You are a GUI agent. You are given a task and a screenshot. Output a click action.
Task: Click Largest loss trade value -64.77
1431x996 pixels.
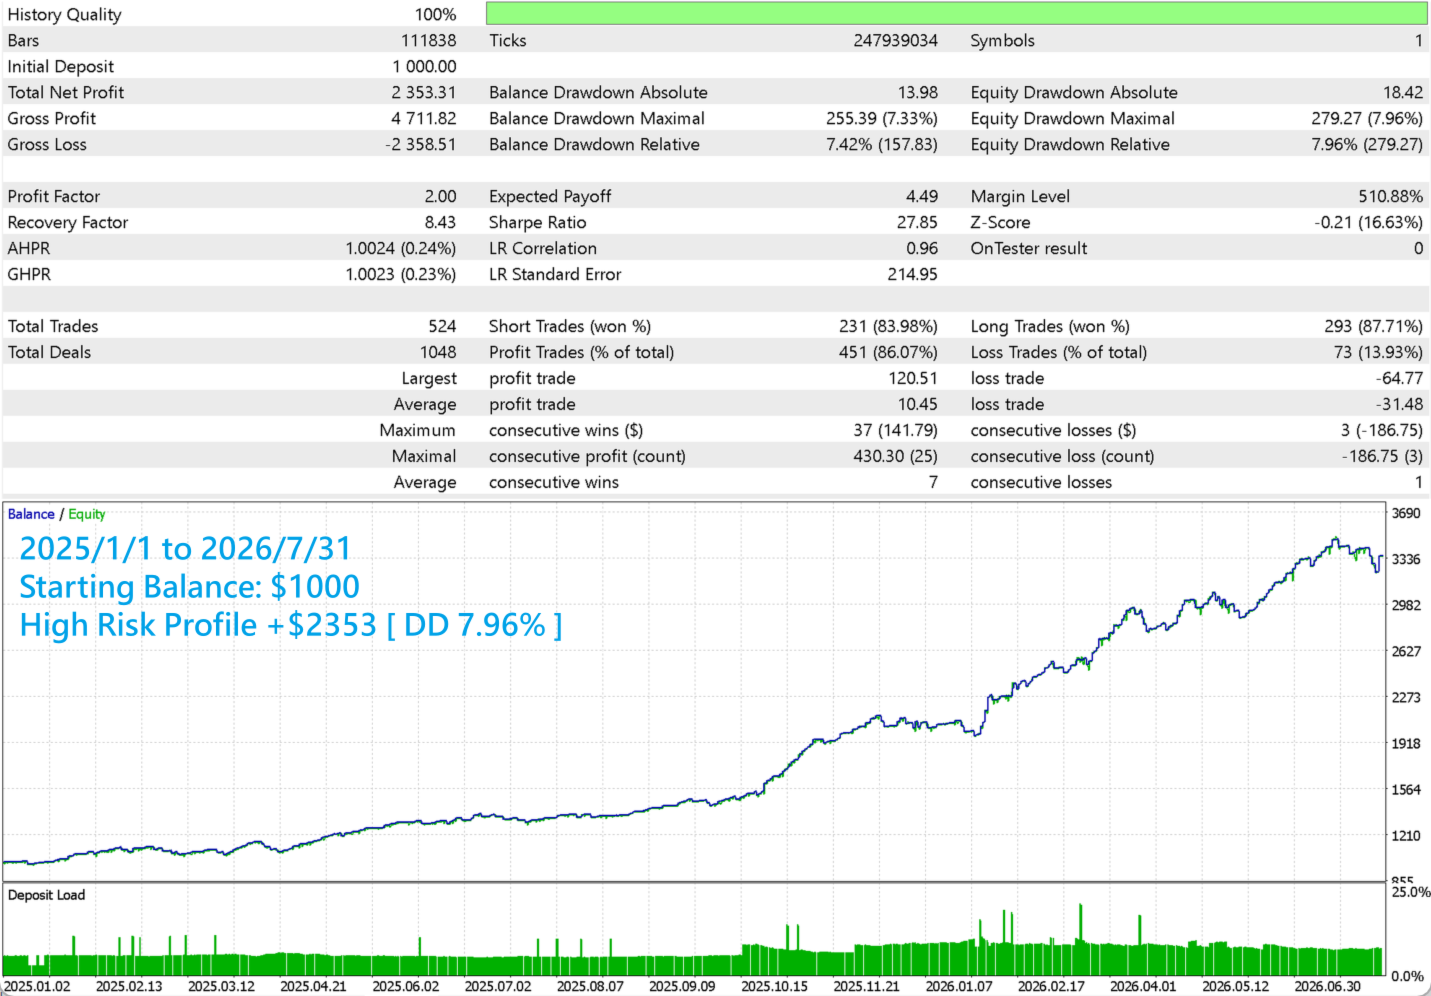tap(1399, 379)
